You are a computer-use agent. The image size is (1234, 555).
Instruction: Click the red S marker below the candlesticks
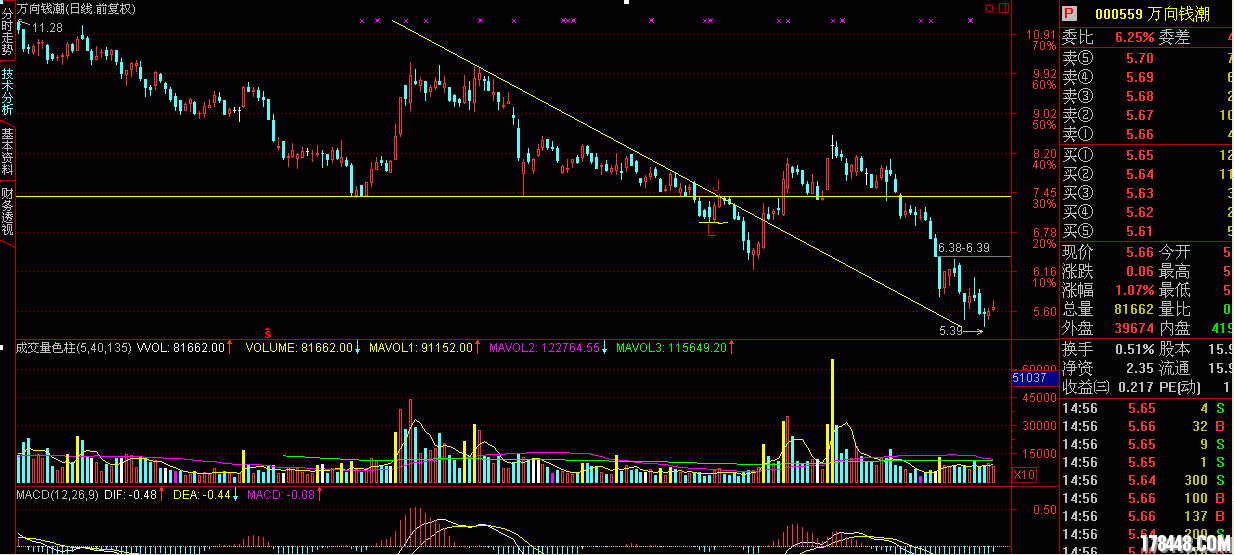pyautogui.click(x=267, y=331)
